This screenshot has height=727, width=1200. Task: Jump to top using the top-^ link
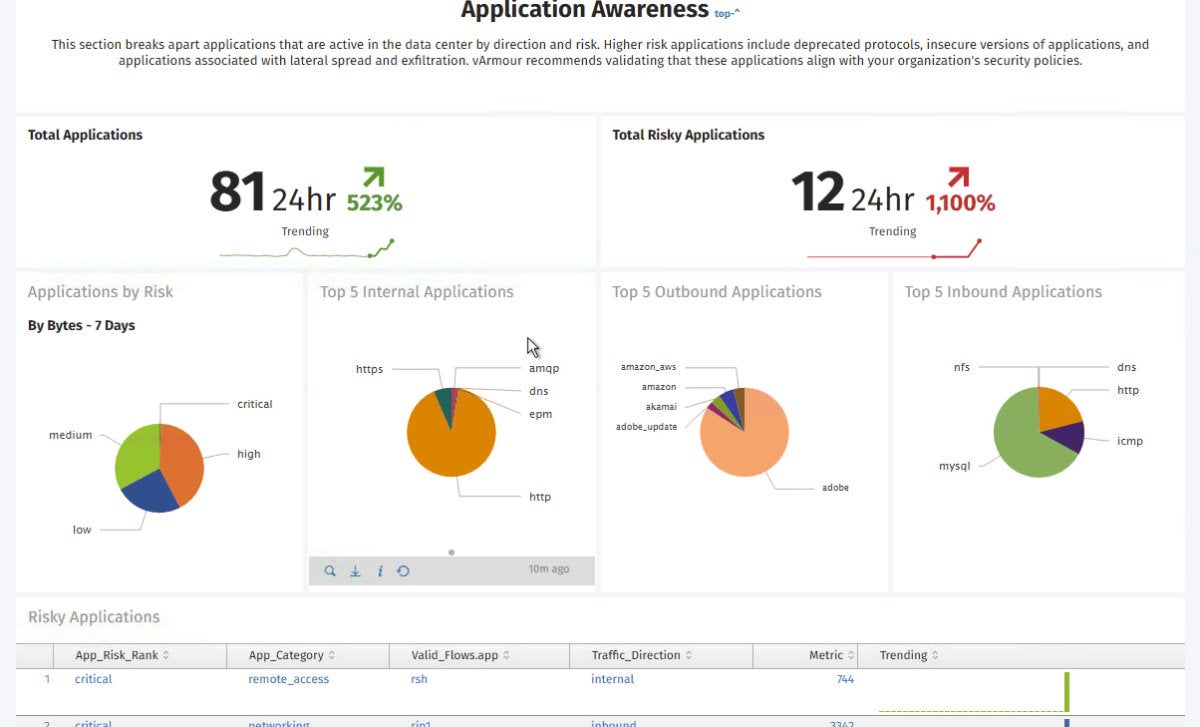tap(727, 13)
